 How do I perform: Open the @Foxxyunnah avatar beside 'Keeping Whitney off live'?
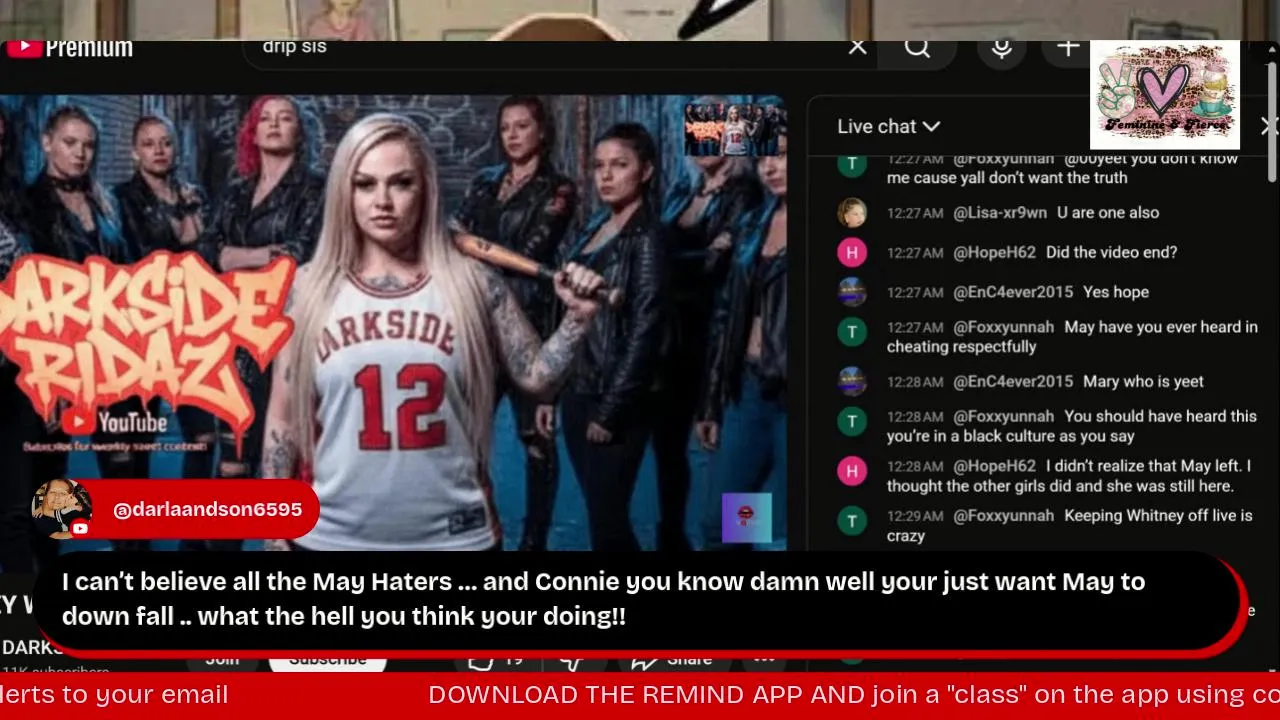point(852,520)
